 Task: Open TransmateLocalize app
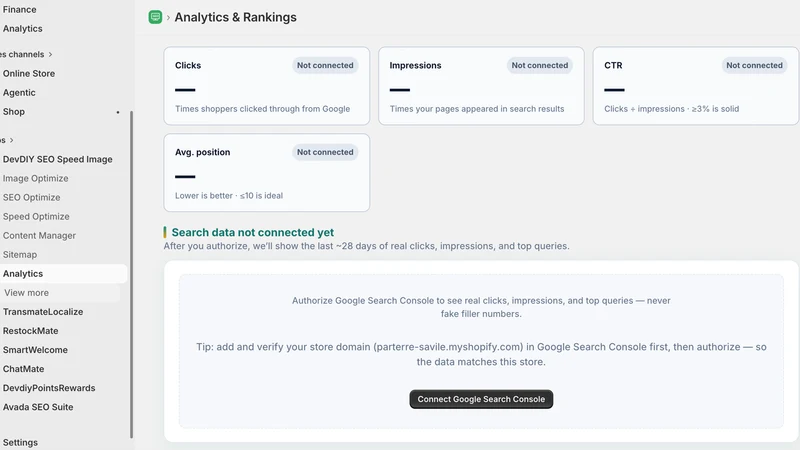tap(43, 312)
